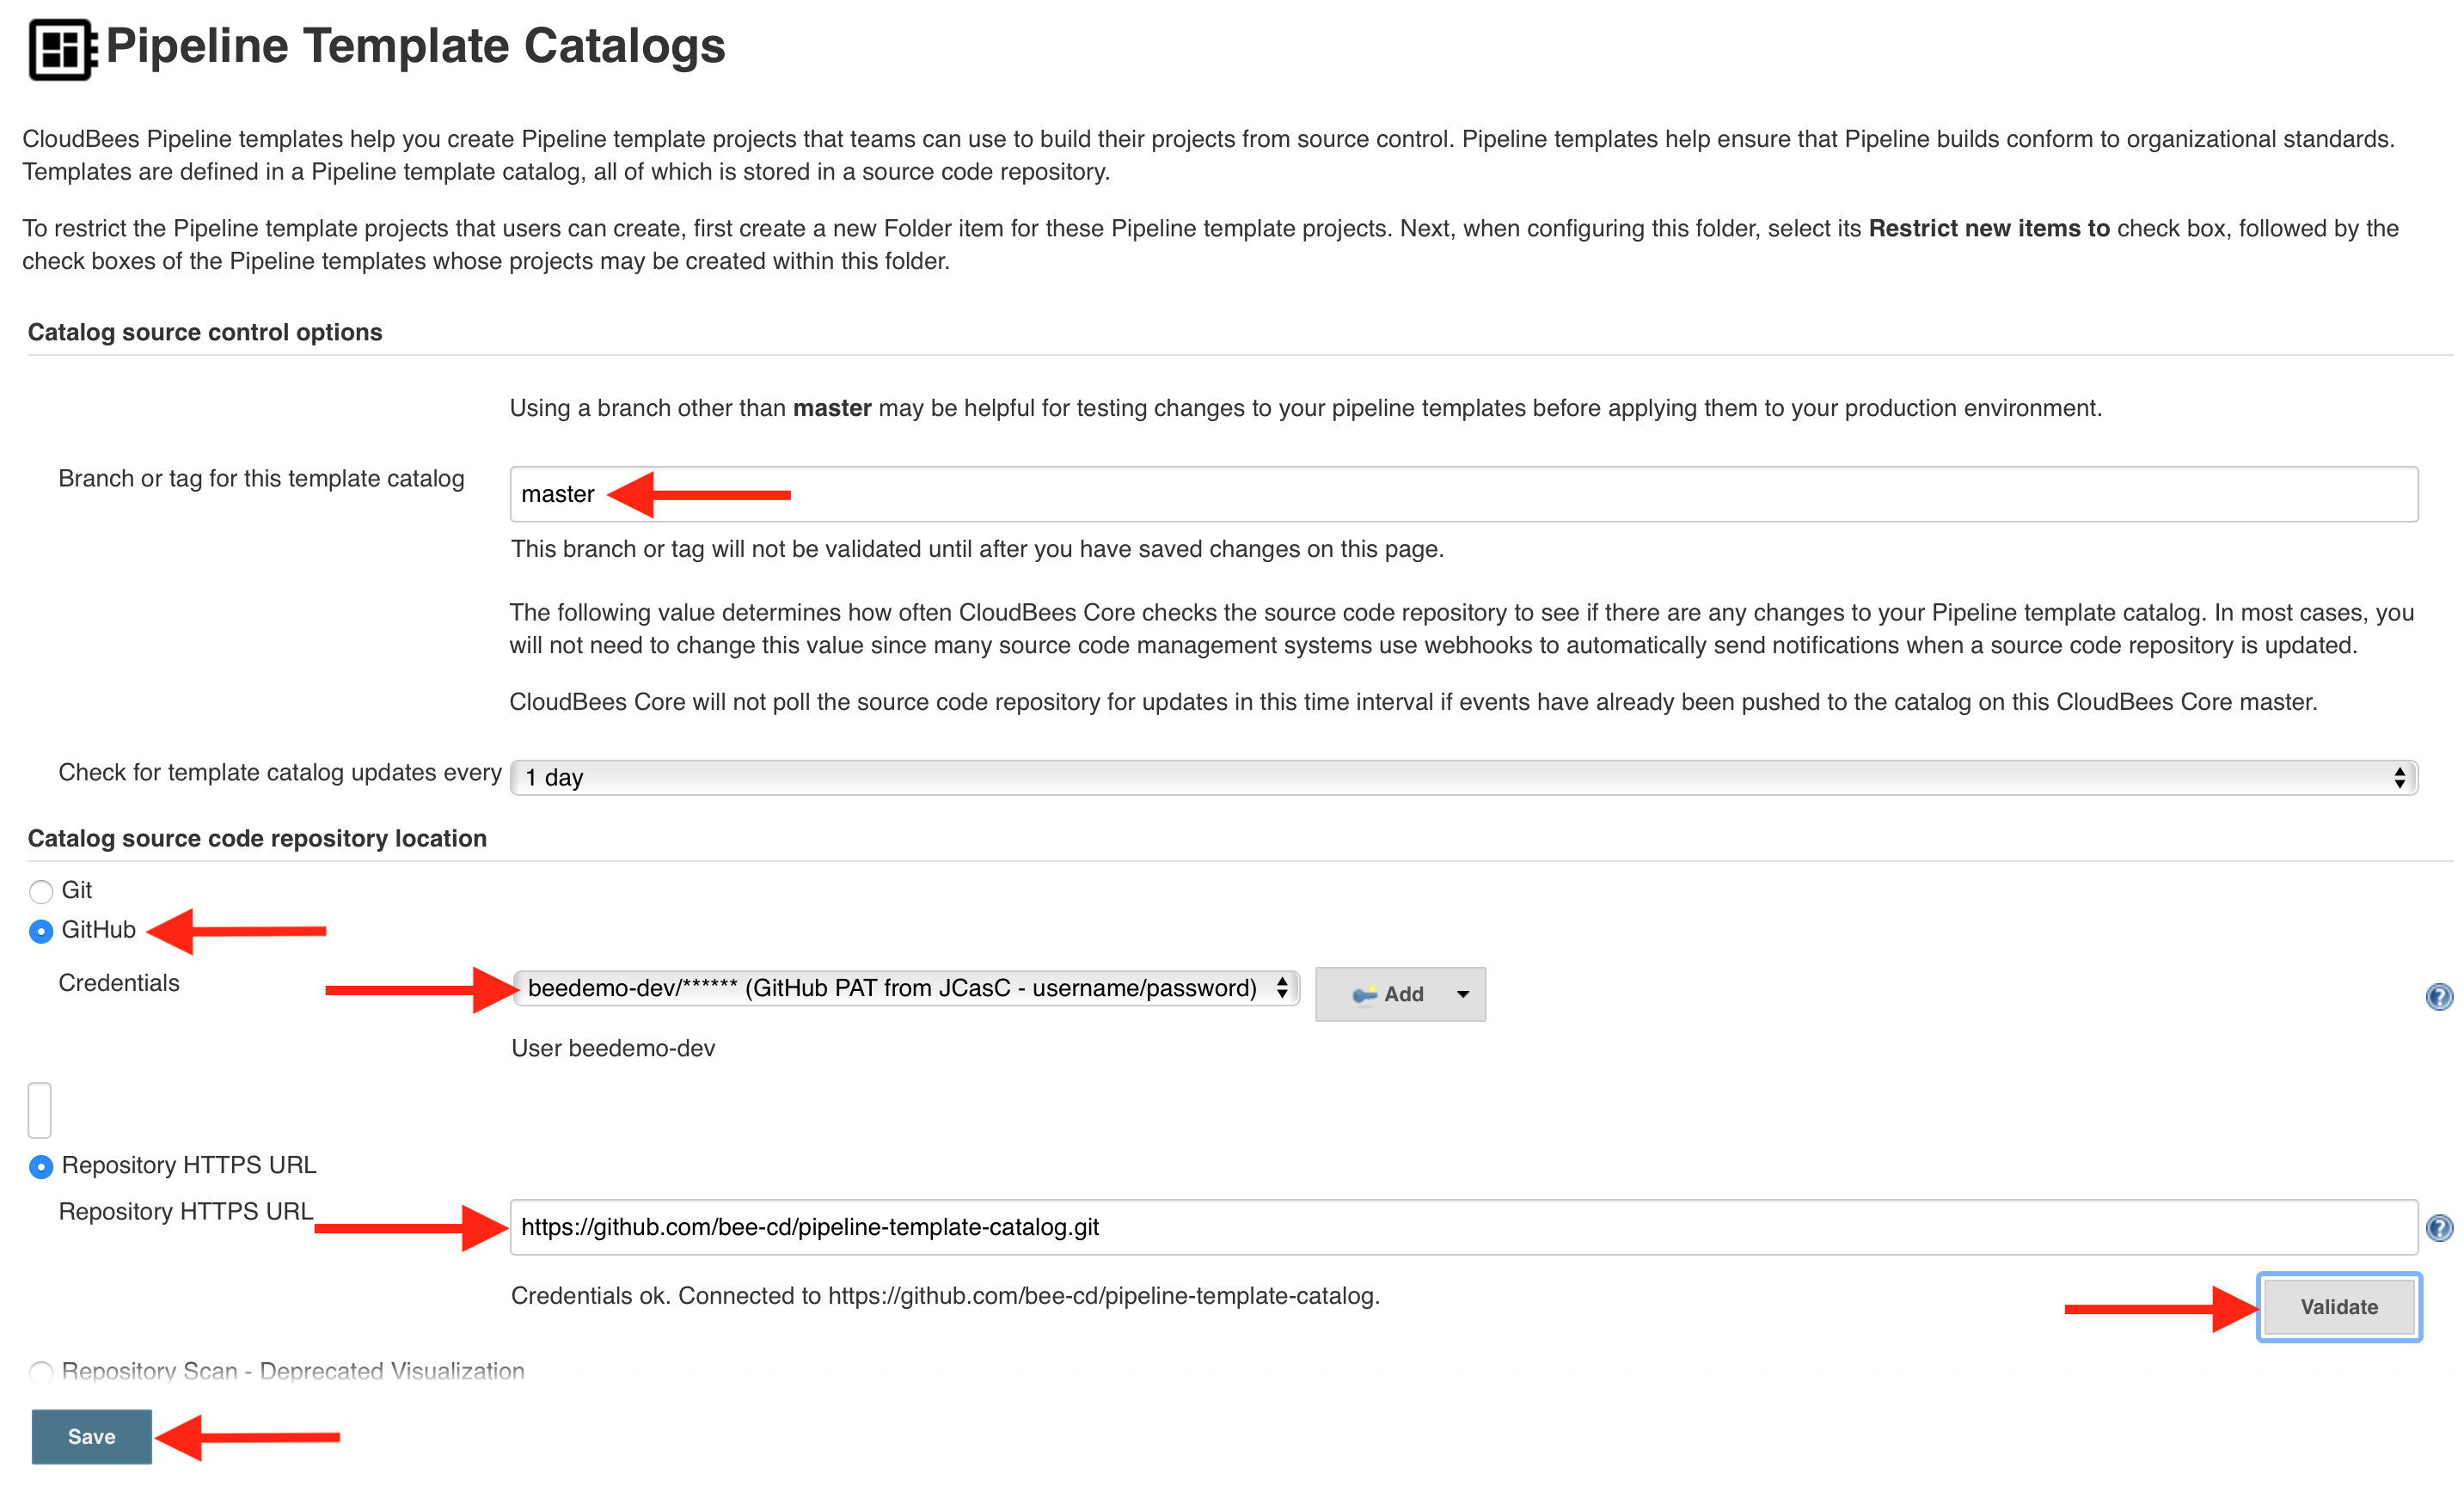Image resolution: width=2464 pixels, height=1492 pixels.
Task: Select the Git radio button
Action: coord(41,891)
